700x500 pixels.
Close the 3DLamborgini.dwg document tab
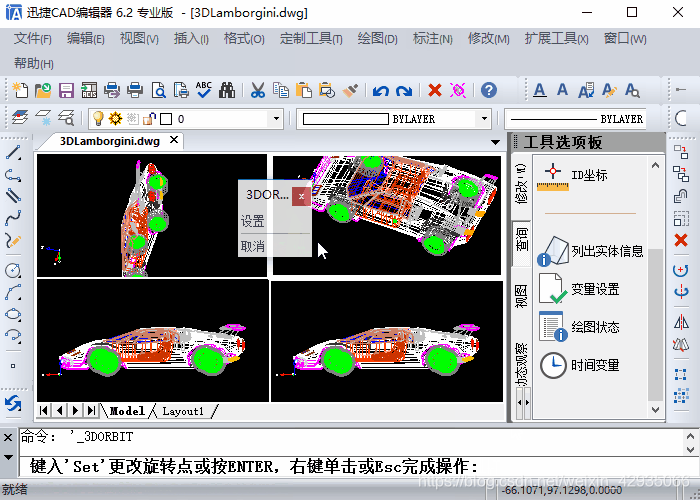tap(174, 140)
